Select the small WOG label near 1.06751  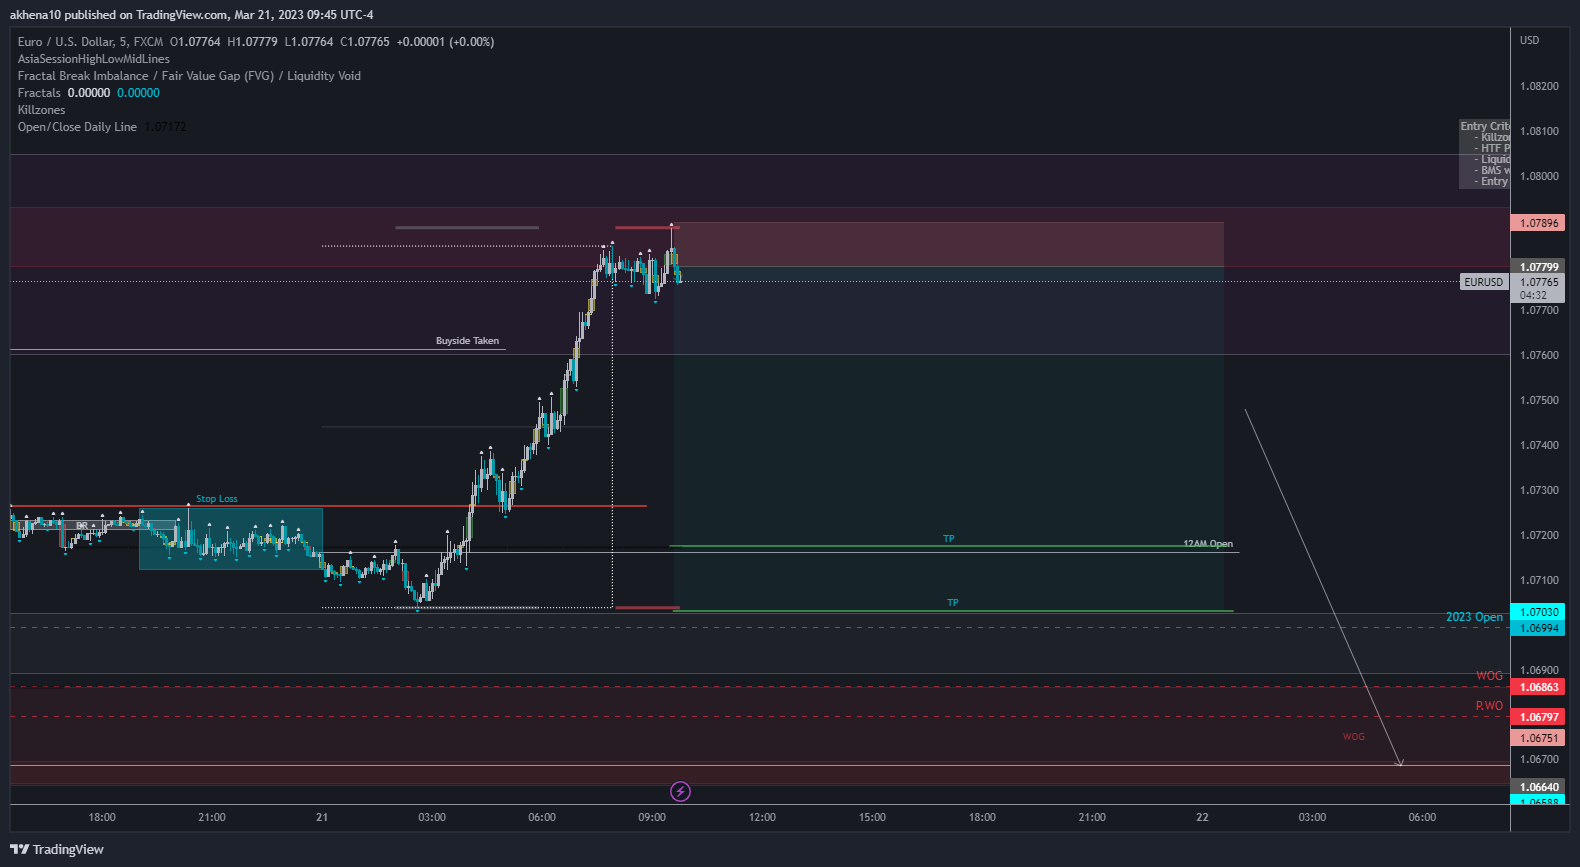point(1353,737)
